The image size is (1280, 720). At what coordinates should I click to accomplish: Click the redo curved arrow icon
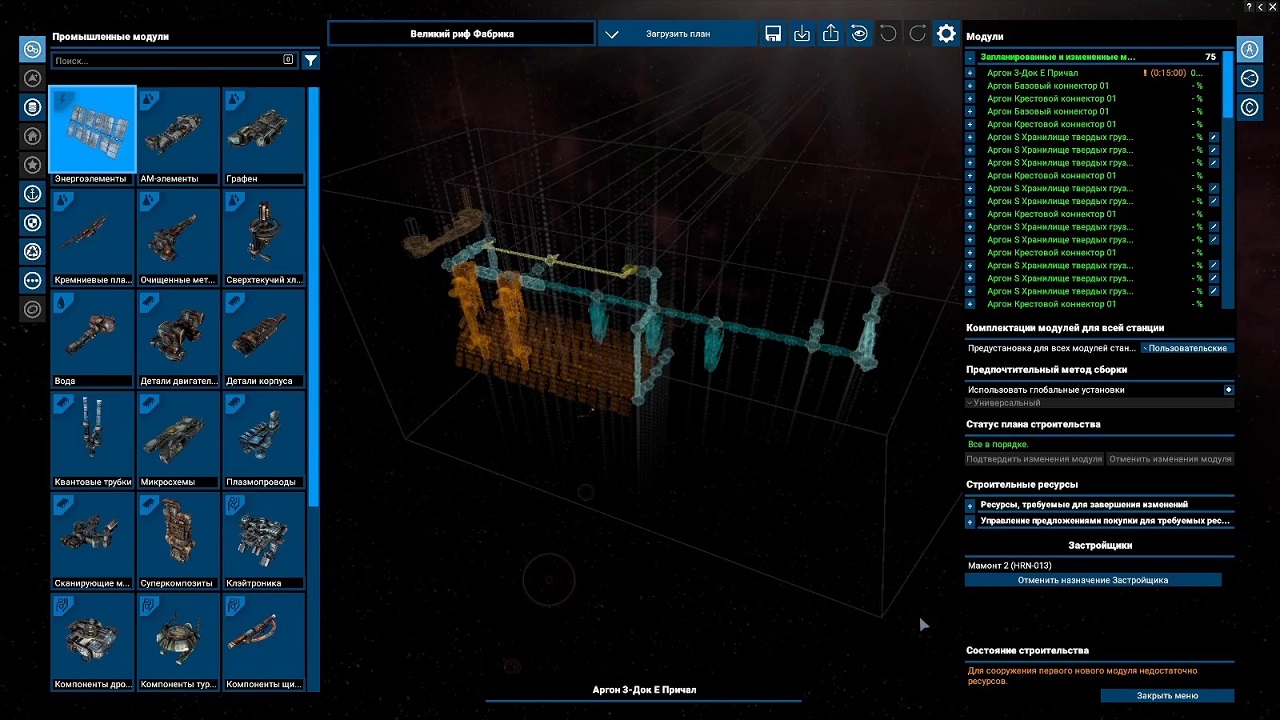(917, 34)
